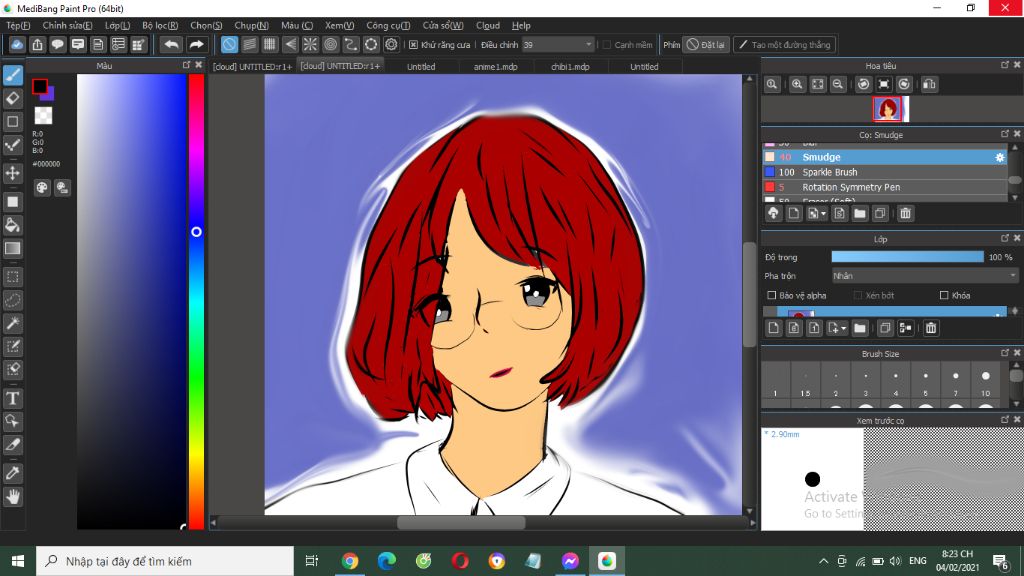Select the Hand tool
The image size is (1024, 576).
13,497
